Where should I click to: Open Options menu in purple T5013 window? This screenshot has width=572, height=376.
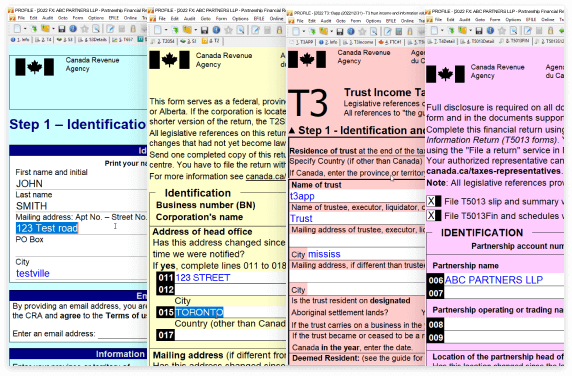pyautogui.click(x=513, y=20)
